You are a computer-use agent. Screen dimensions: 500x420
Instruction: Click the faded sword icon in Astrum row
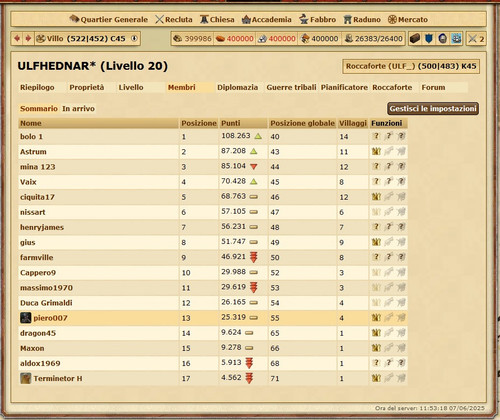[x=389, y=151]
